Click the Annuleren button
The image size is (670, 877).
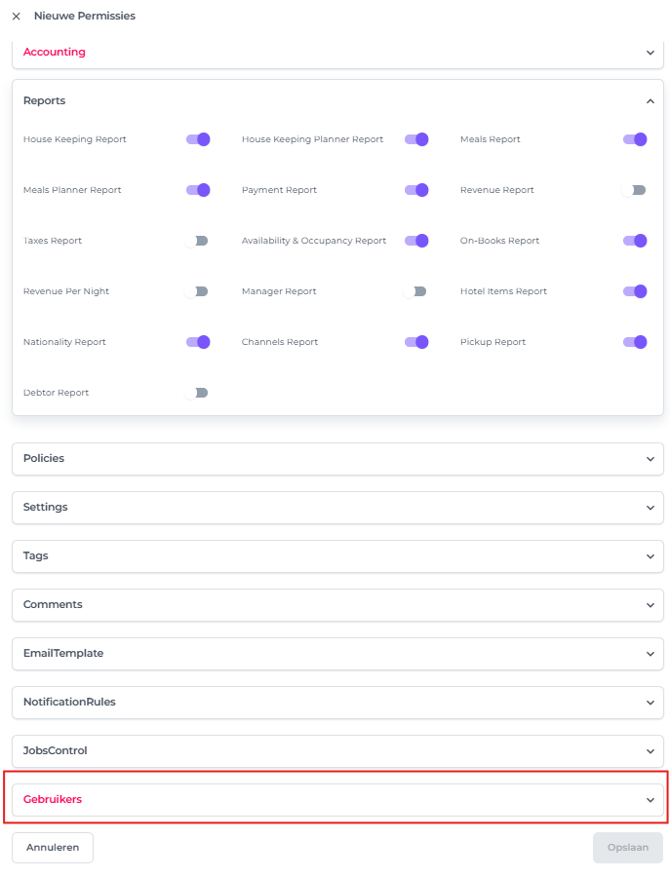[x=52, y=847]
